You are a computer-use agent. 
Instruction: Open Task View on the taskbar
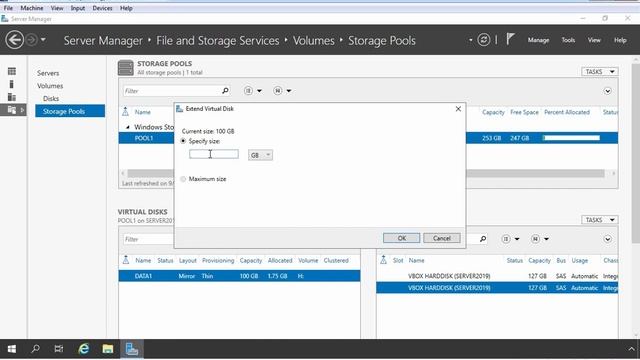(59, 349)
